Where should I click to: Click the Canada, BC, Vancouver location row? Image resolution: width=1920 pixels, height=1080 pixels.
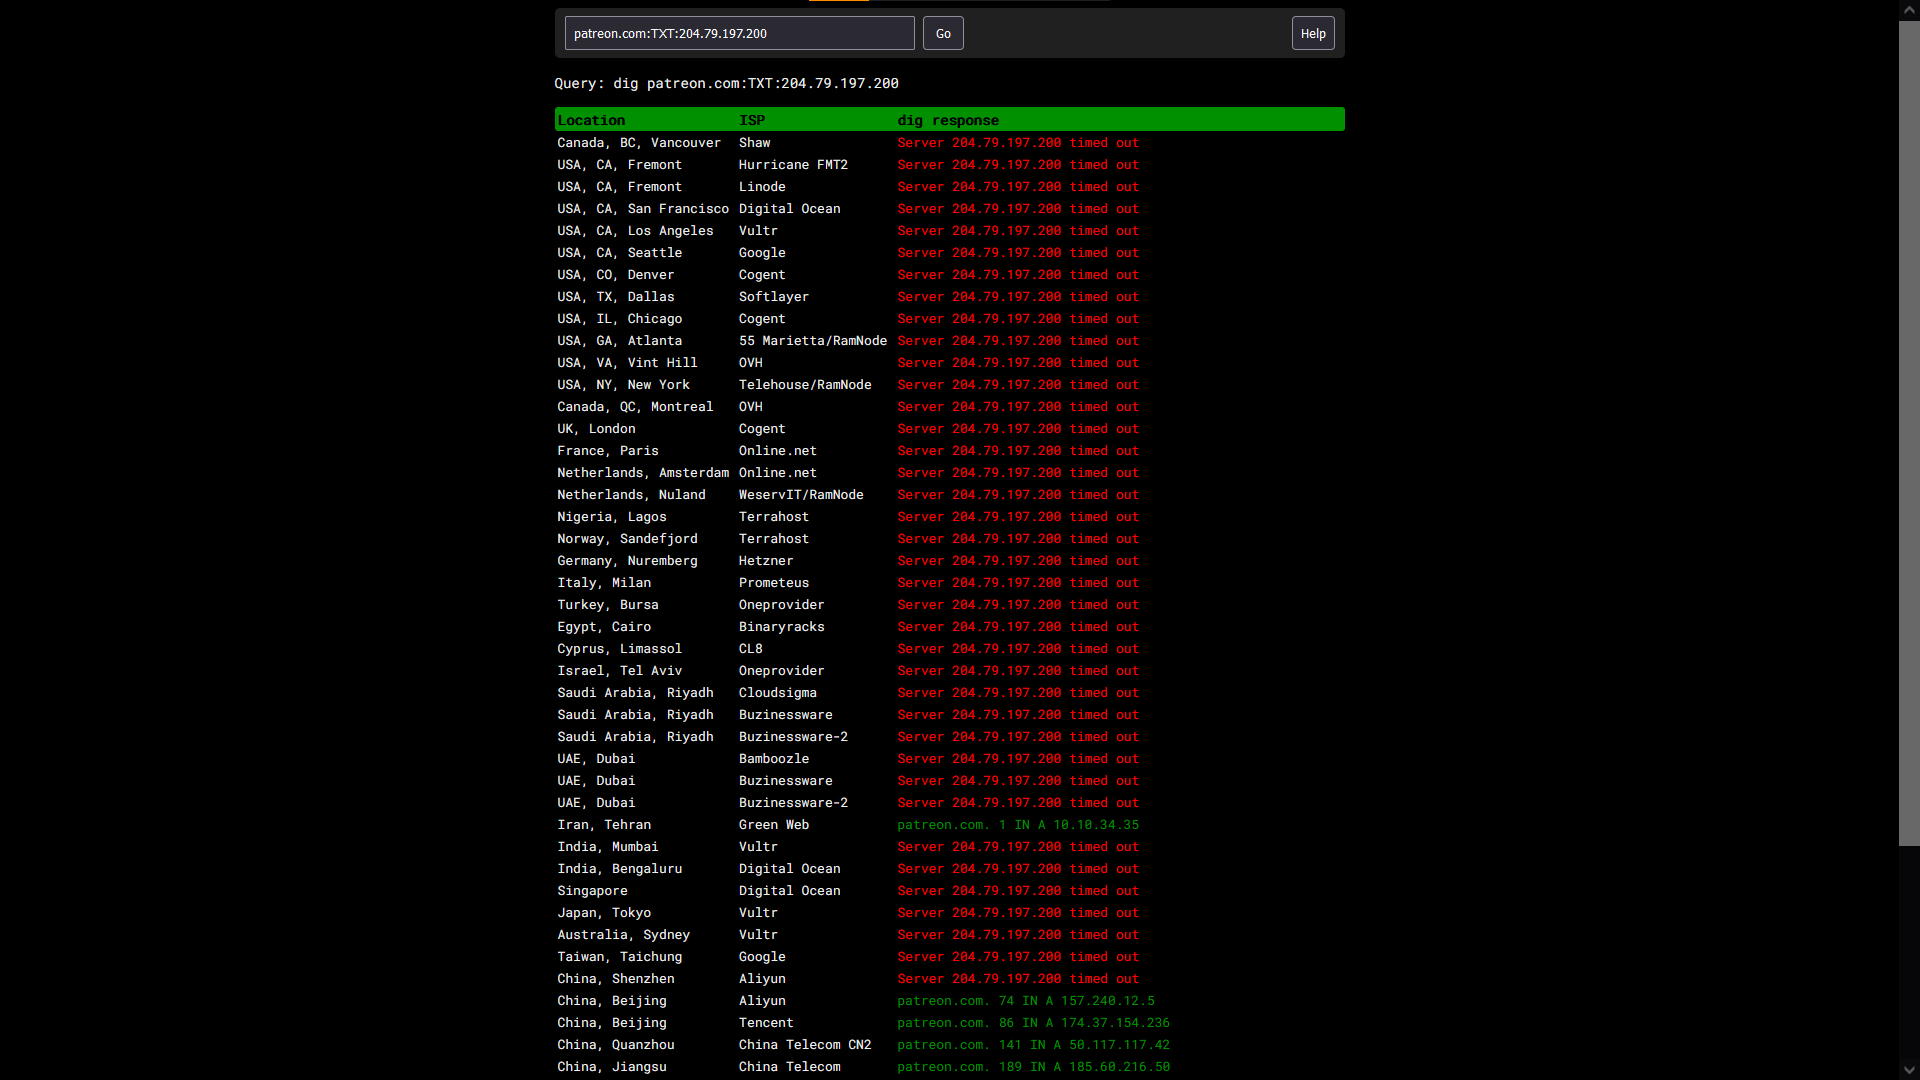tap(638, 143)
